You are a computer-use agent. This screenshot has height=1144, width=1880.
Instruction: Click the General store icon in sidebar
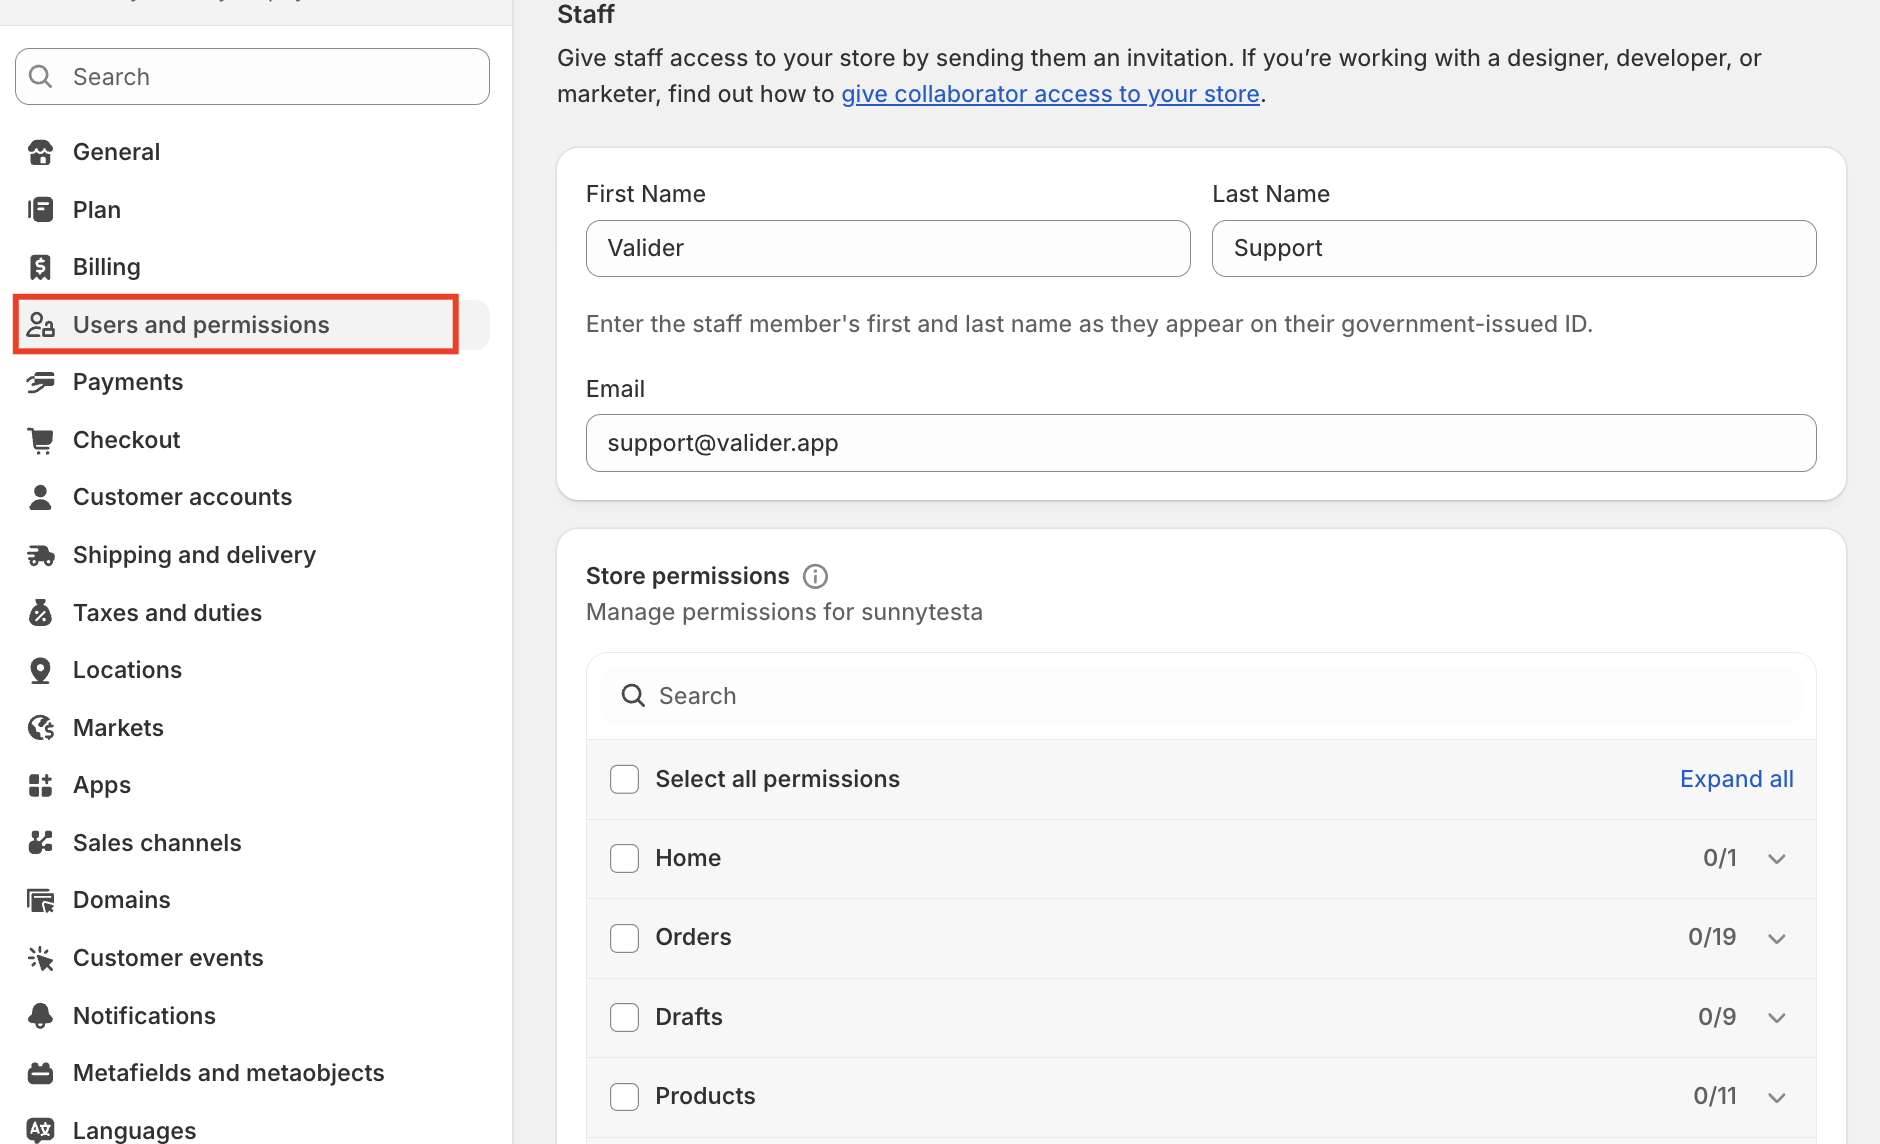pos(41,152)
